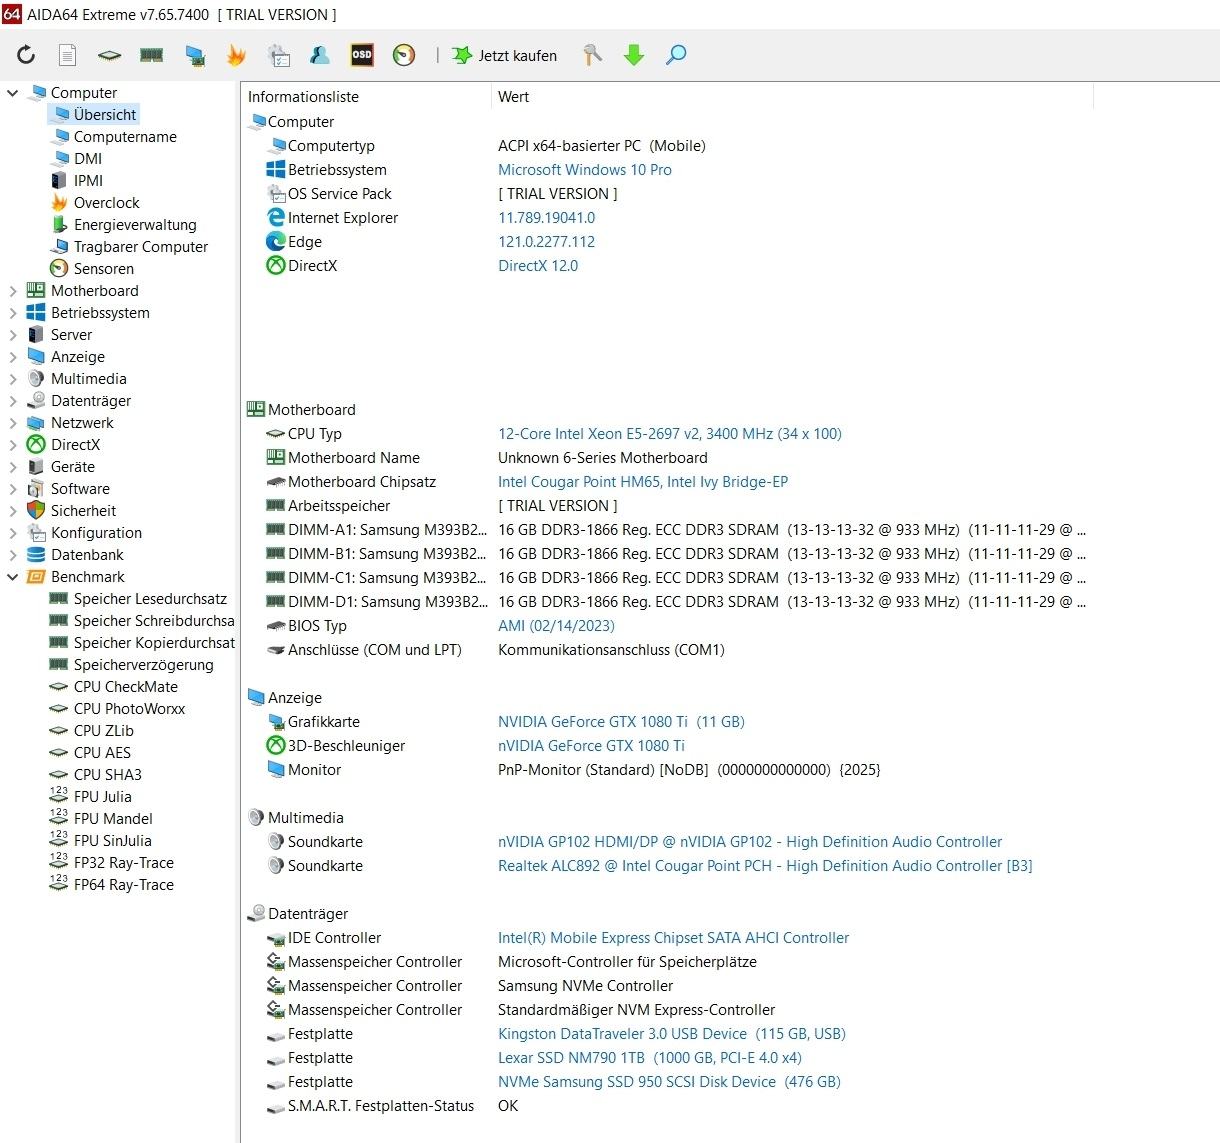1220x1143 pixels.
Task: Open the Overclock page
Action: pos(106,203)
